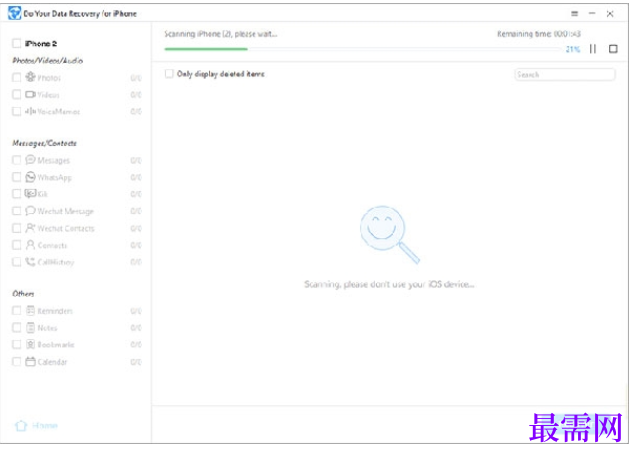Open the hamburger menu in title bar
The width and height of the screenshot is (641, 459).
coord(575,13)
